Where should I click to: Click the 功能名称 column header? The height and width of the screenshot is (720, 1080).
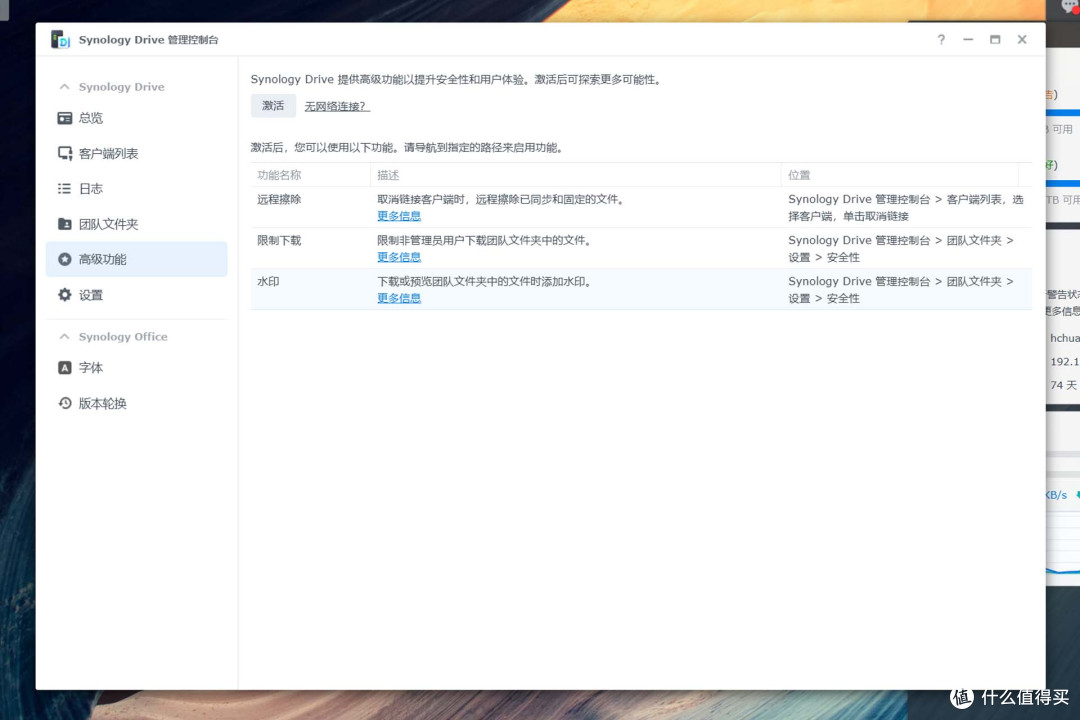pyautogui.click(x=310, y=175)
